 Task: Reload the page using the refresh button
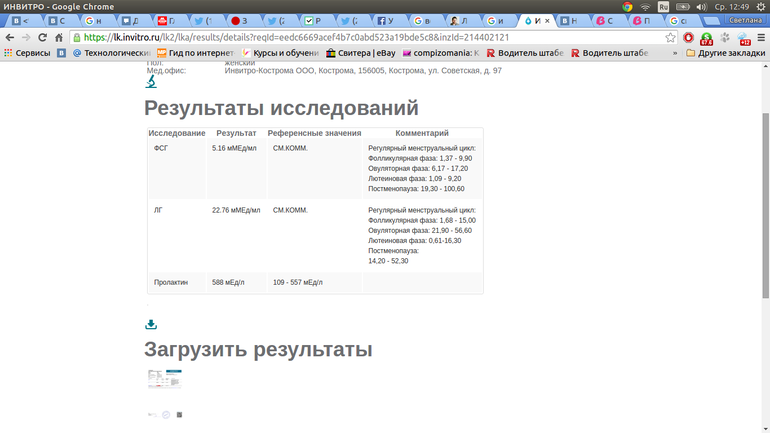click(42, 37)
